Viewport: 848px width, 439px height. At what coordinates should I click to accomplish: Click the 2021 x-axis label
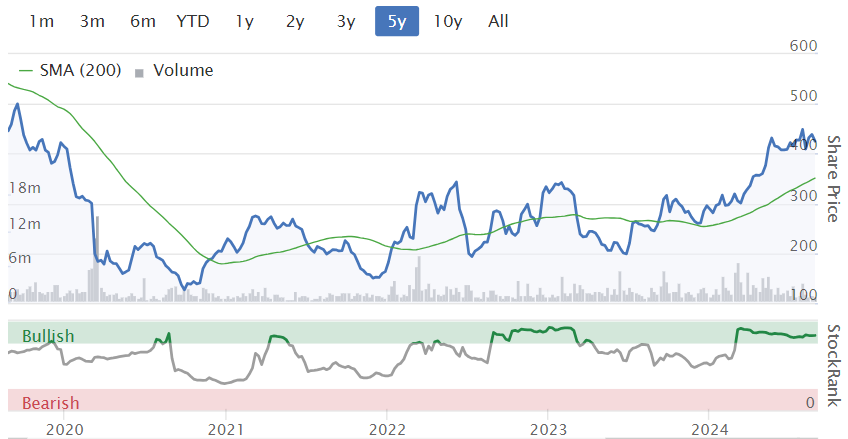(225, 430)
